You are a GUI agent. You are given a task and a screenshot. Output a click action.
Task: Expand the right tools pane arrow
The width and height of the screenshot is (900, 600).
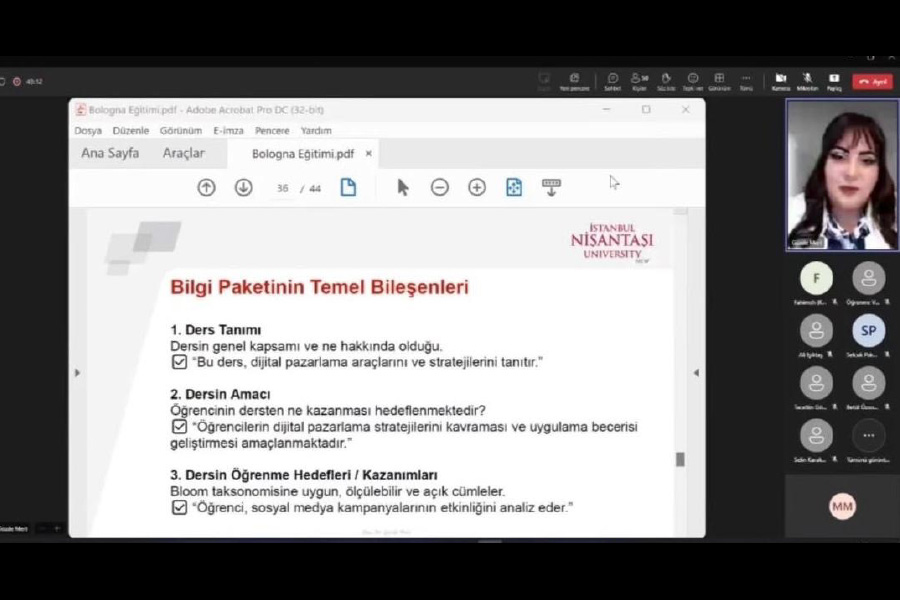click(696, 373)
